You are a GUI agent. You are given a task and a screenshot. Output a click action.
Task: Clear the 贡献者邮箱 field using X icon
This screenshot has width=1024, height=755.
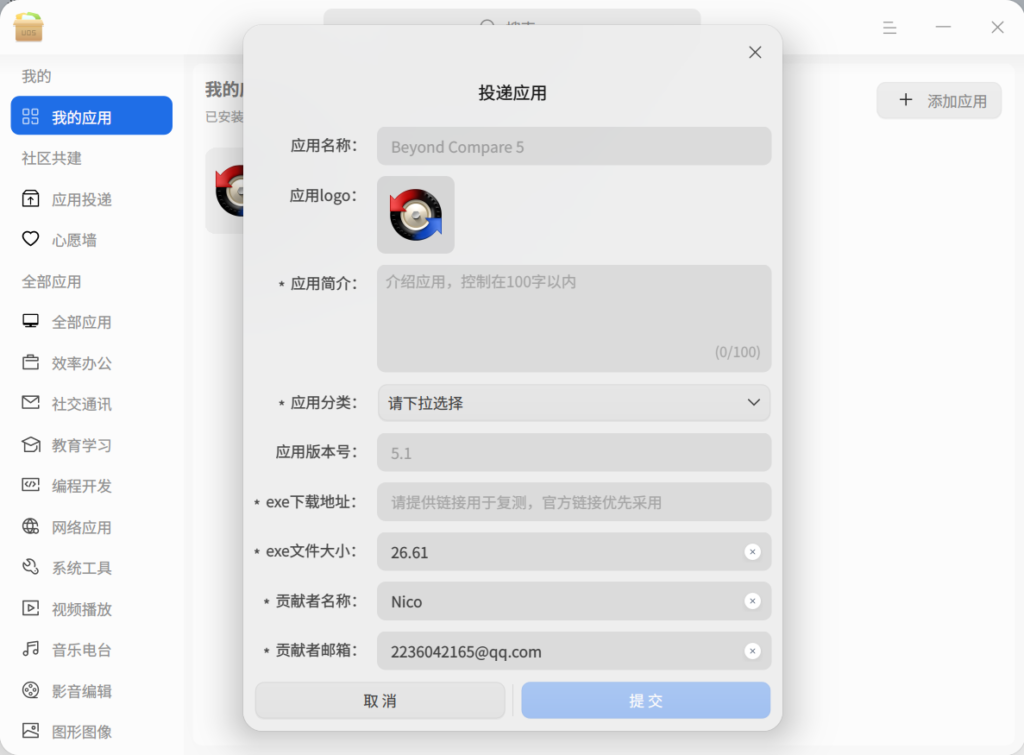752,651
